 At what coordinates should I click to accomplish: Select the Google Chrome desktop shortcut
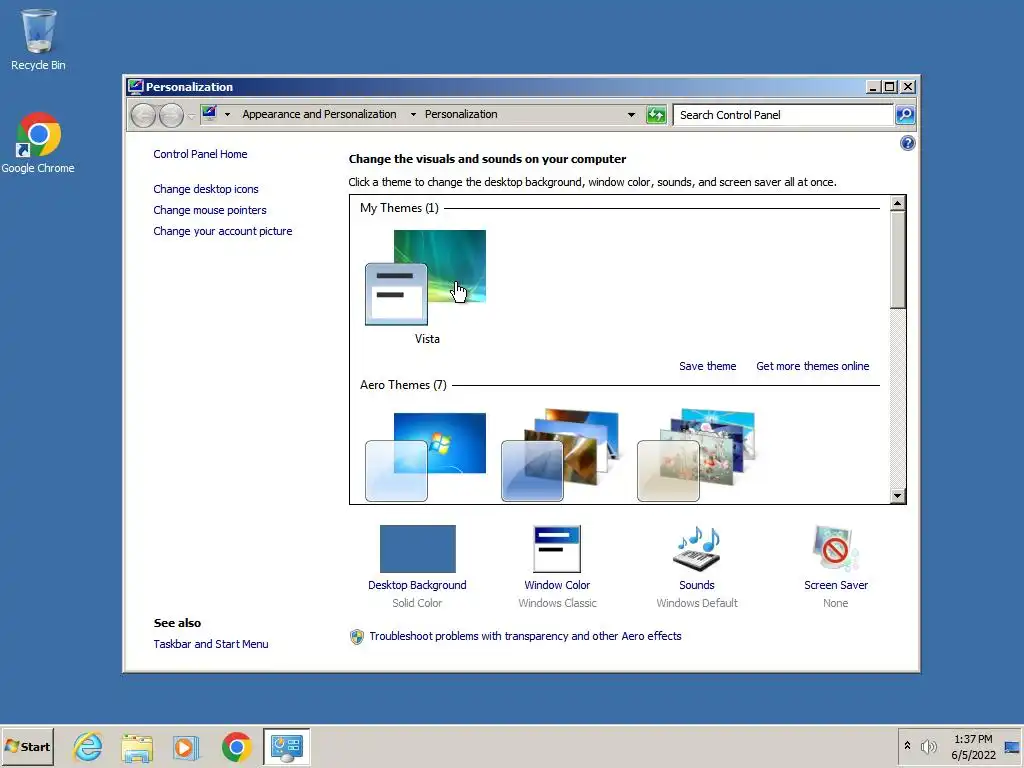(x=38, y=142)
